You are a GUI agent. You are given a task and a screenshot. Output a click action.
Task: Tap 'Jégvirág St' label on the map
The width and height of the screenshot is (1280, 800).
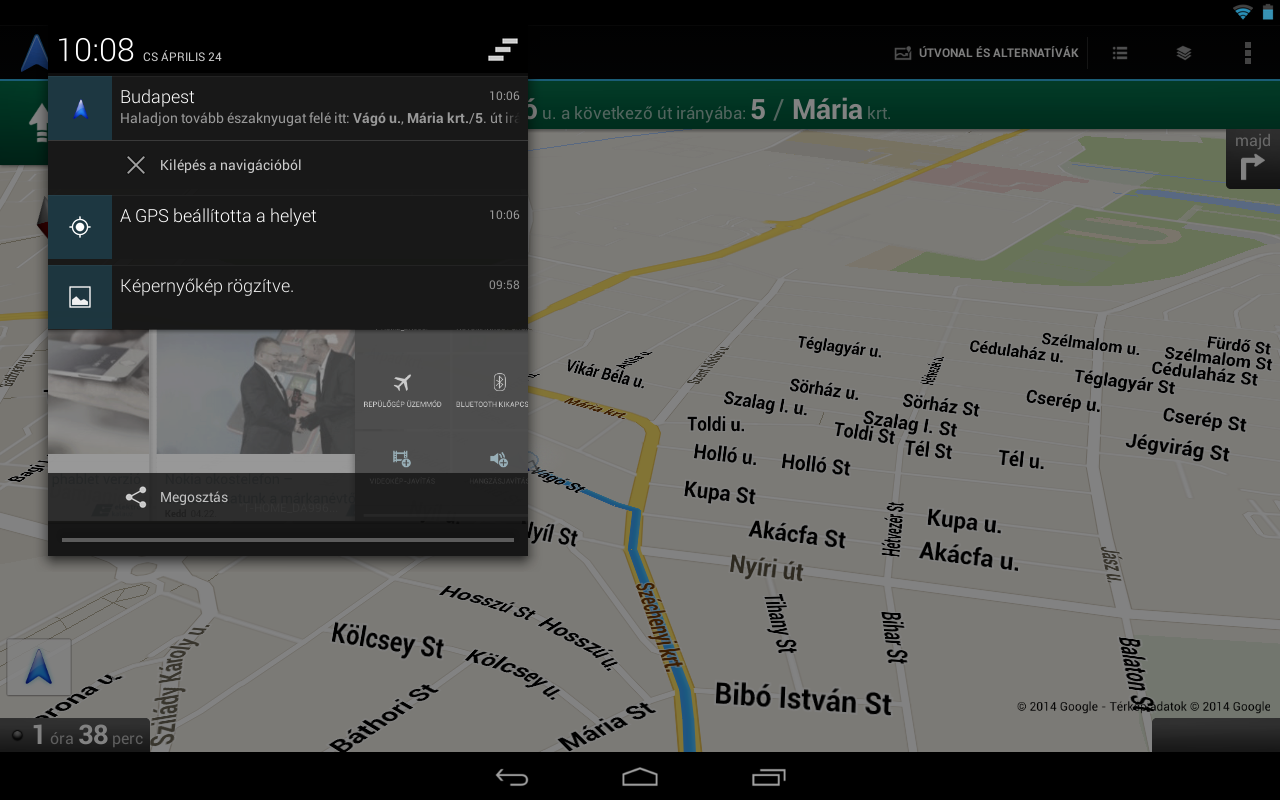coord(1177,446)
